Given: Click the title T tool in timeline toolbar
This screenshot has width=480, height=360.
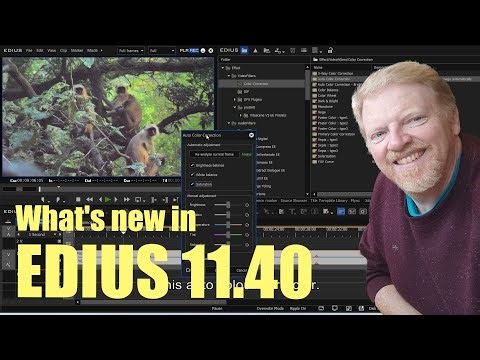Looking at the screenshot, I should [x=292, y=211].
